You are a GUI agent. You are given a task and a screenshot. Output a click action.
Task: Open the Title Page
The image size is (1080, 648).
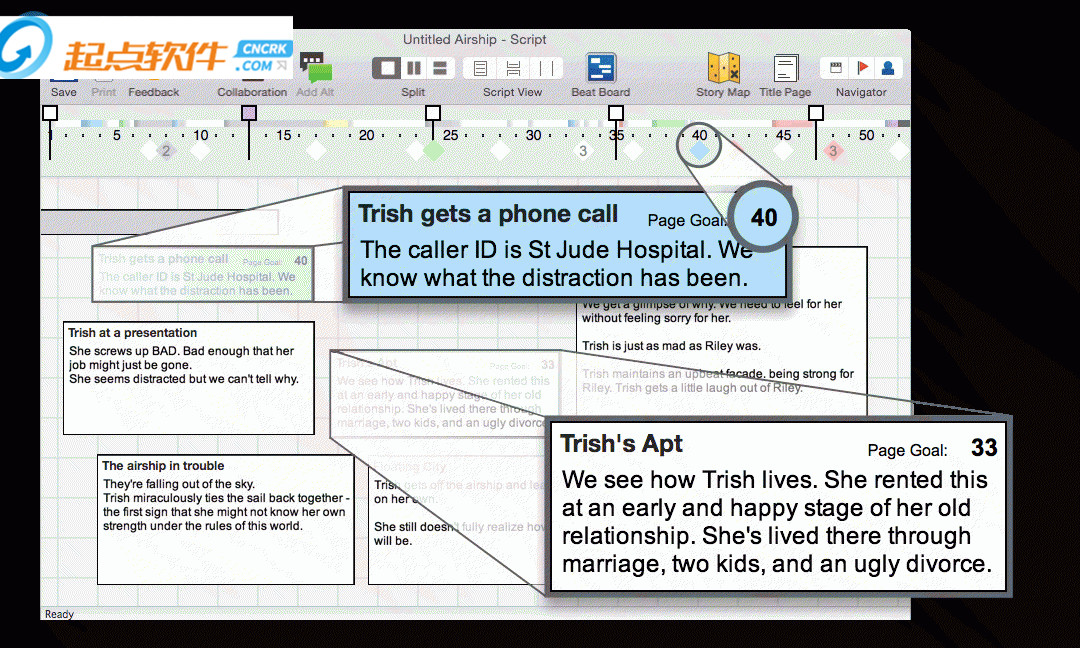pyautogui.click(x=785, y=69)
